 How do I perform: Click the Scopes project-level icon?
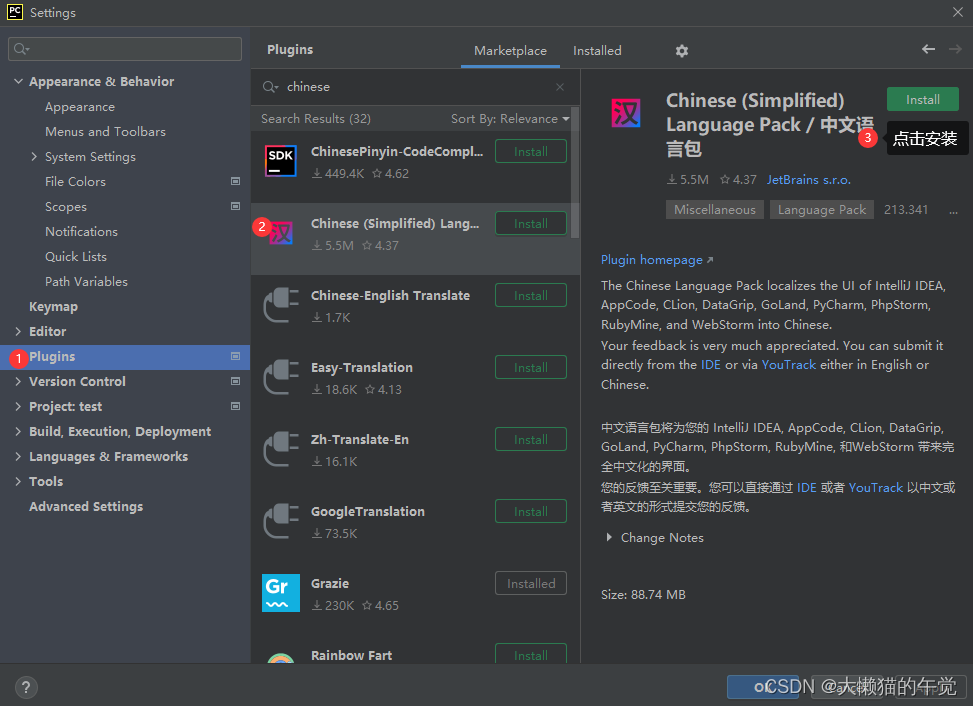[x=235, y=206]
